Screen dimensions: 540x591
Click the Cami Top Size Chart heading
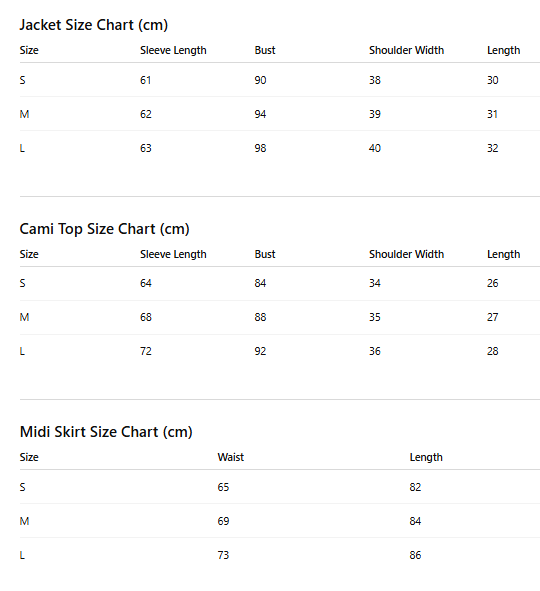tap(104, 229)
